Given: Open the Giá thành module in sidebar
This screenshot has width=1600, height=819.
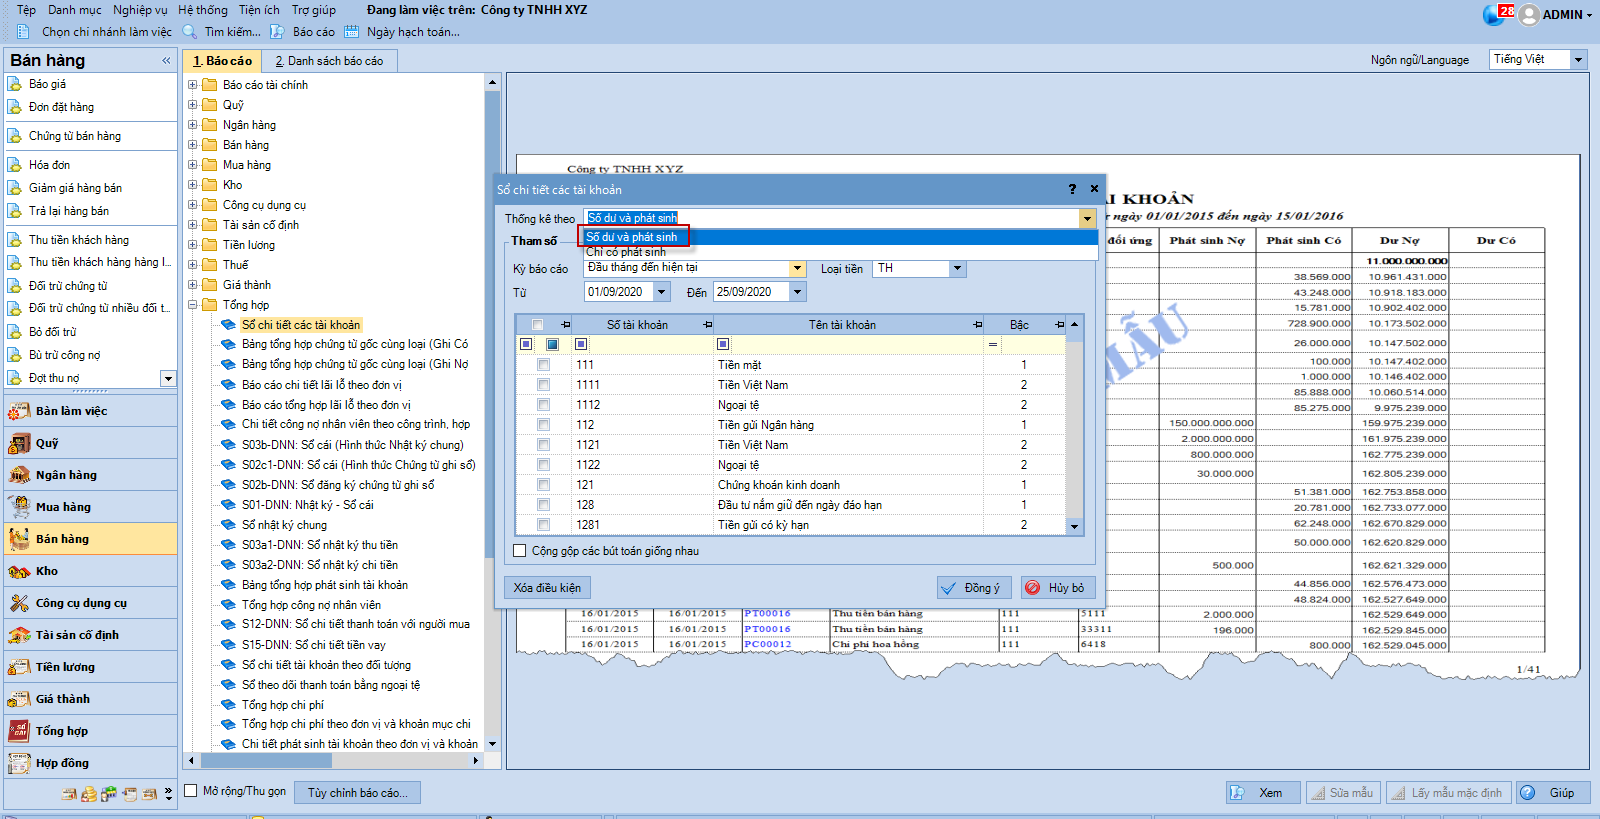Looking at the screenshot, I should 90,699.
